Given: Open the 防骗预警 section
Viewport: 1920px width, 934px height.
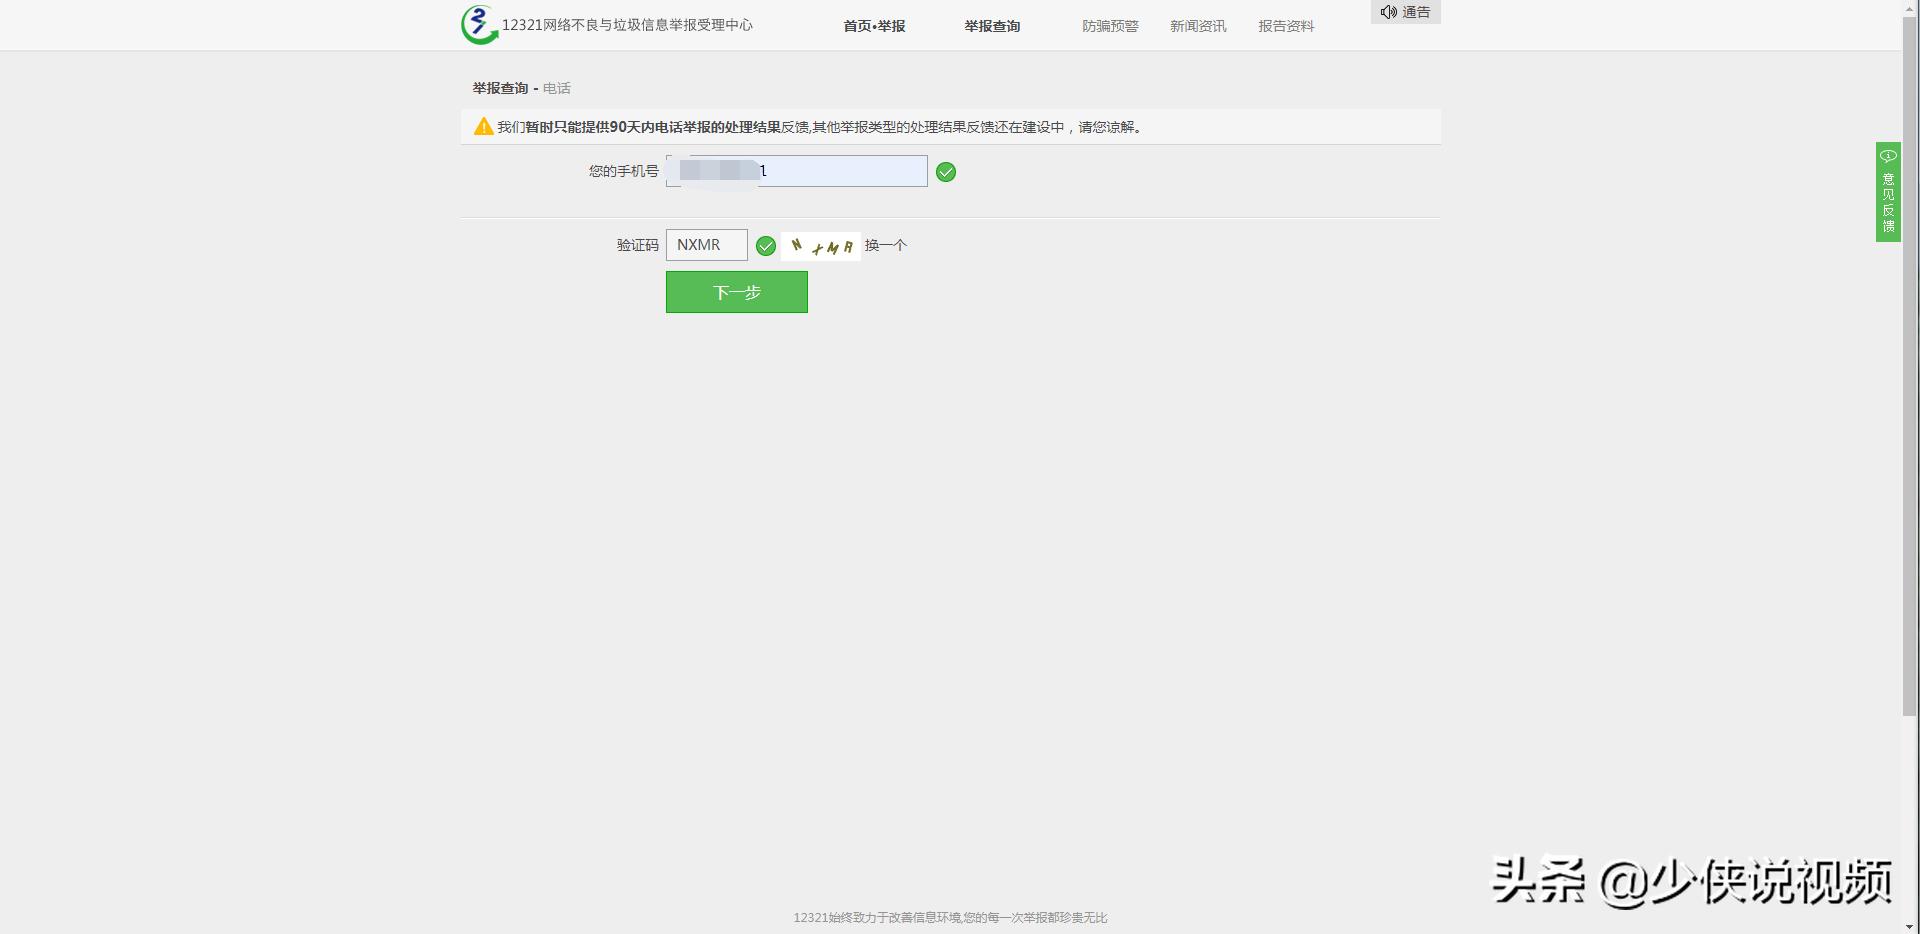Looking at the screenshot, I should coord(1109,25).
